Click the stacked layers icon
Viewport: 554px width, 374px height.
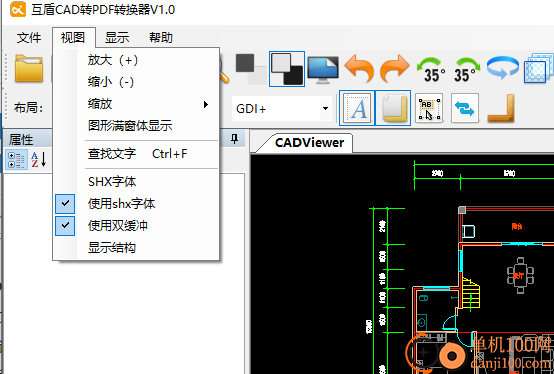[539, 69]
